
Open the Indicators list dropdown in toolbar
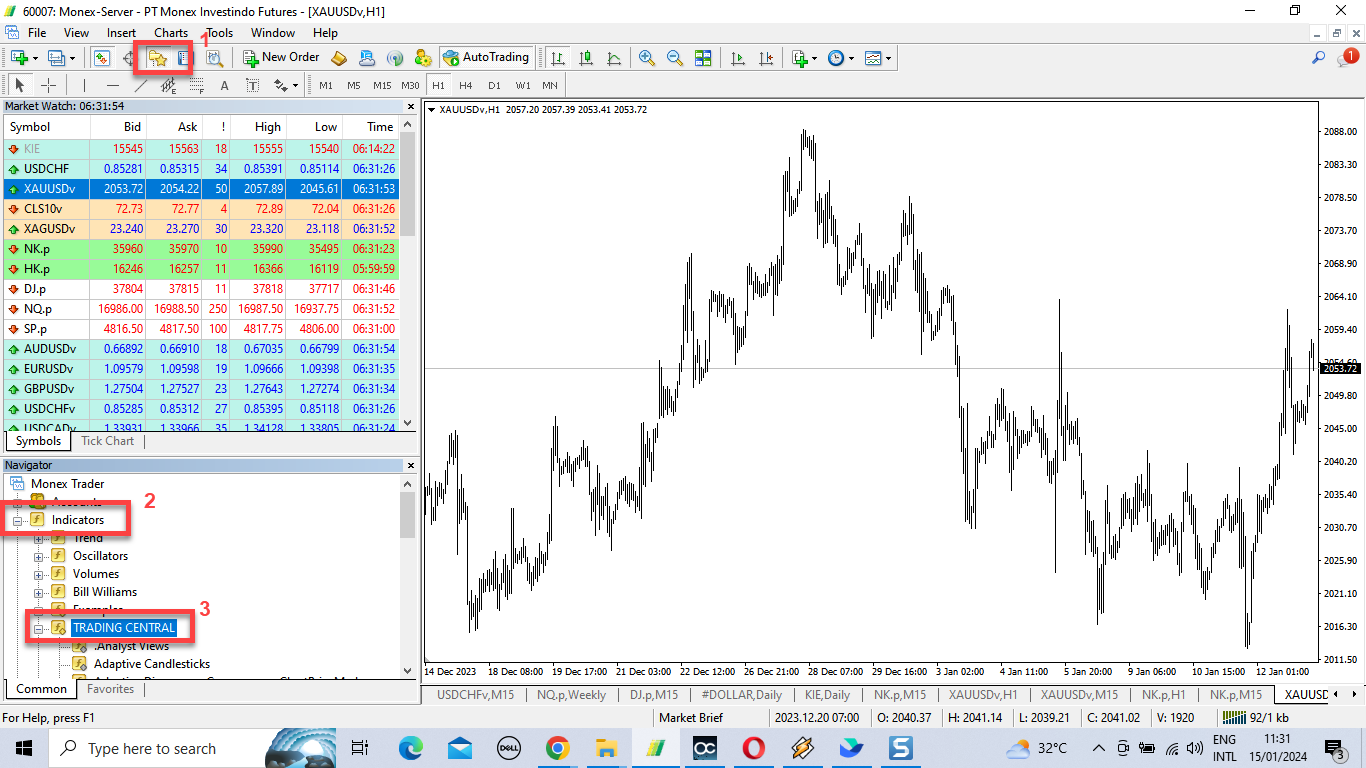tap(814, 58)
